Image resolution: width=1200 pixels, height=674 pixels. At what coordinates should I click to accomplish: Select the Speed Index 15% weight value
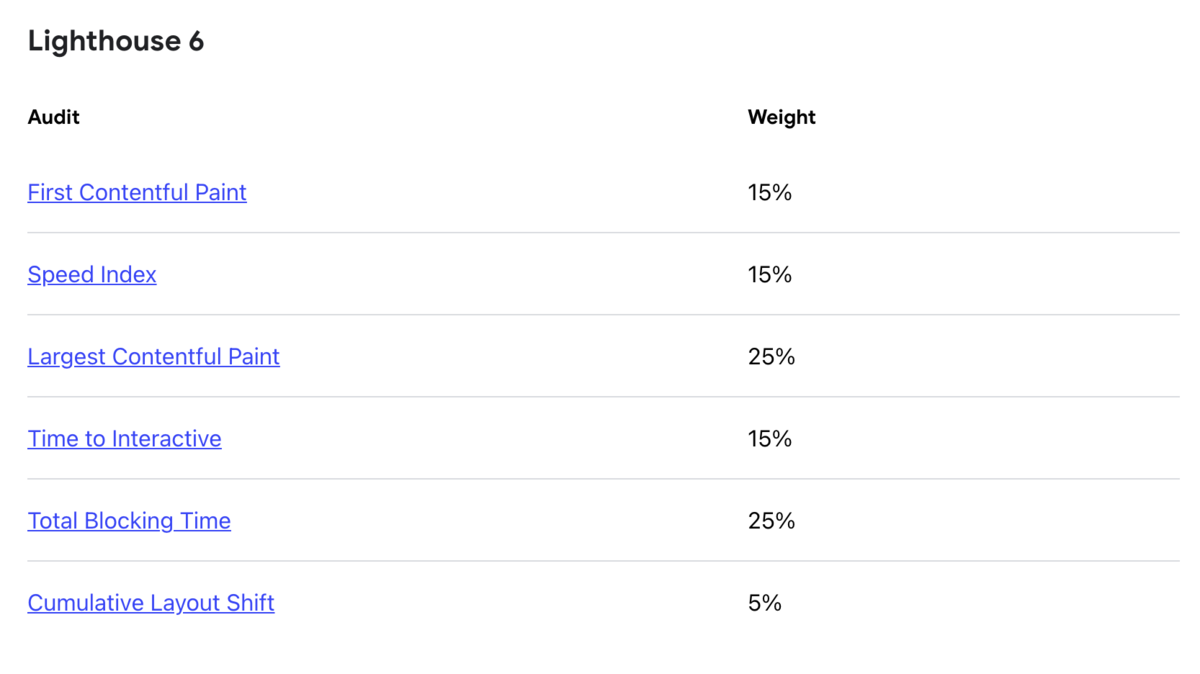click(769, 275)
